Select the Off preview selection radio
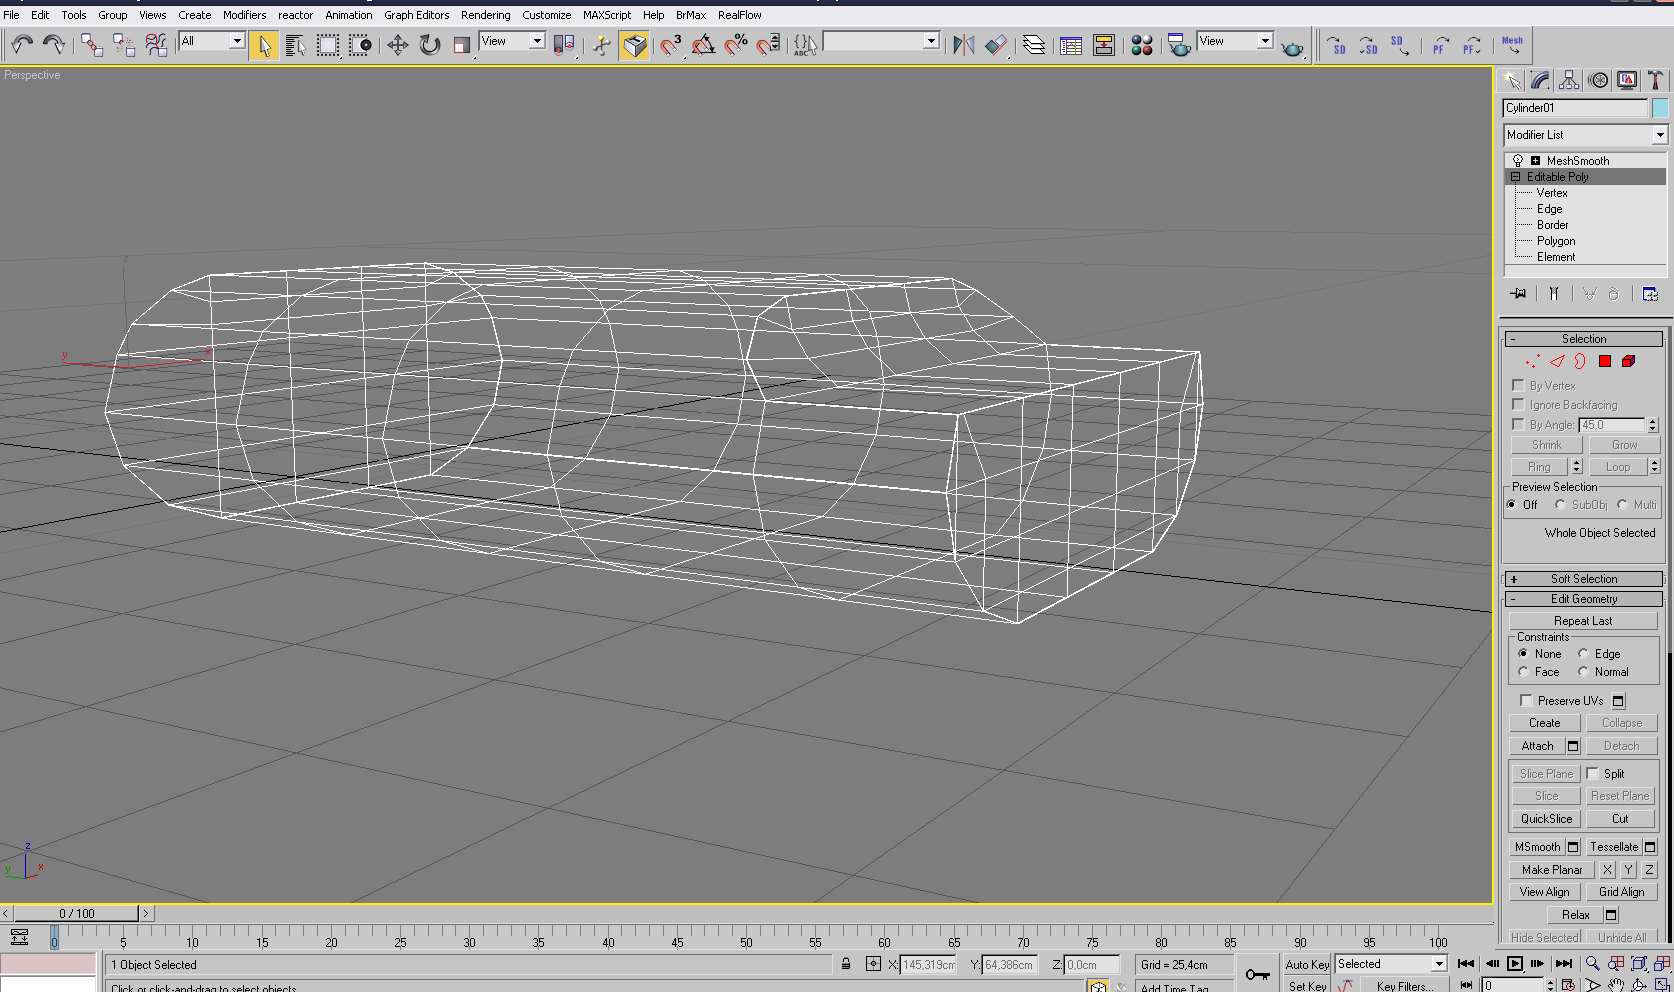 coord(1512,505)
